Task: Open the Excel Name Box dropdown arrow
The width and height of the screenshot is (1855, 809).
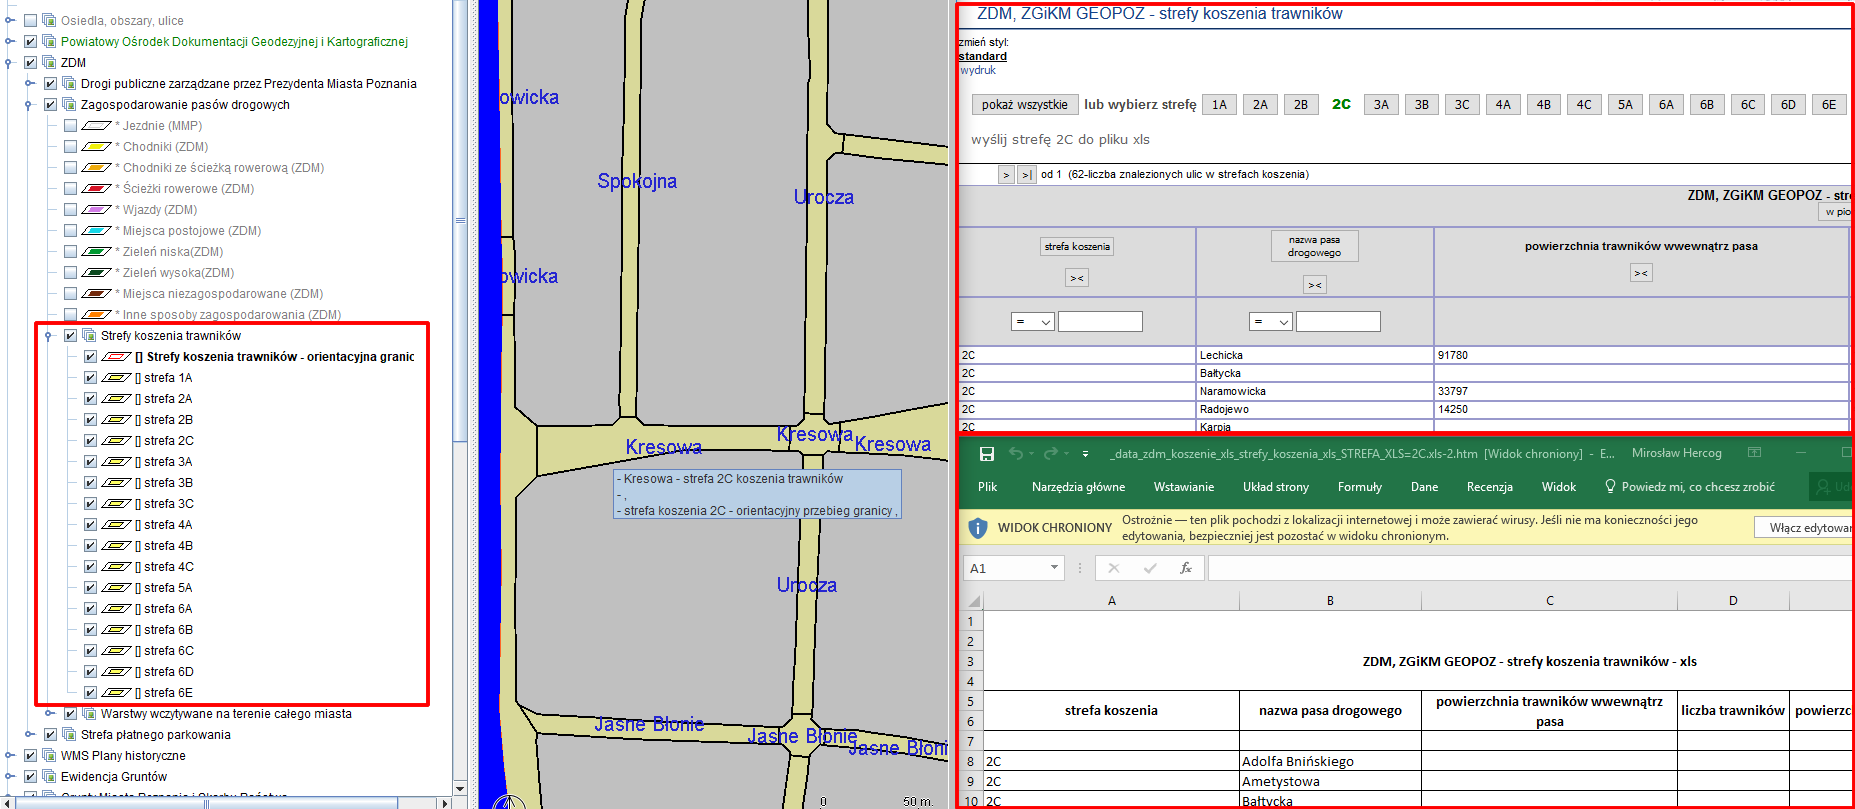Action: coord(1054,568)
